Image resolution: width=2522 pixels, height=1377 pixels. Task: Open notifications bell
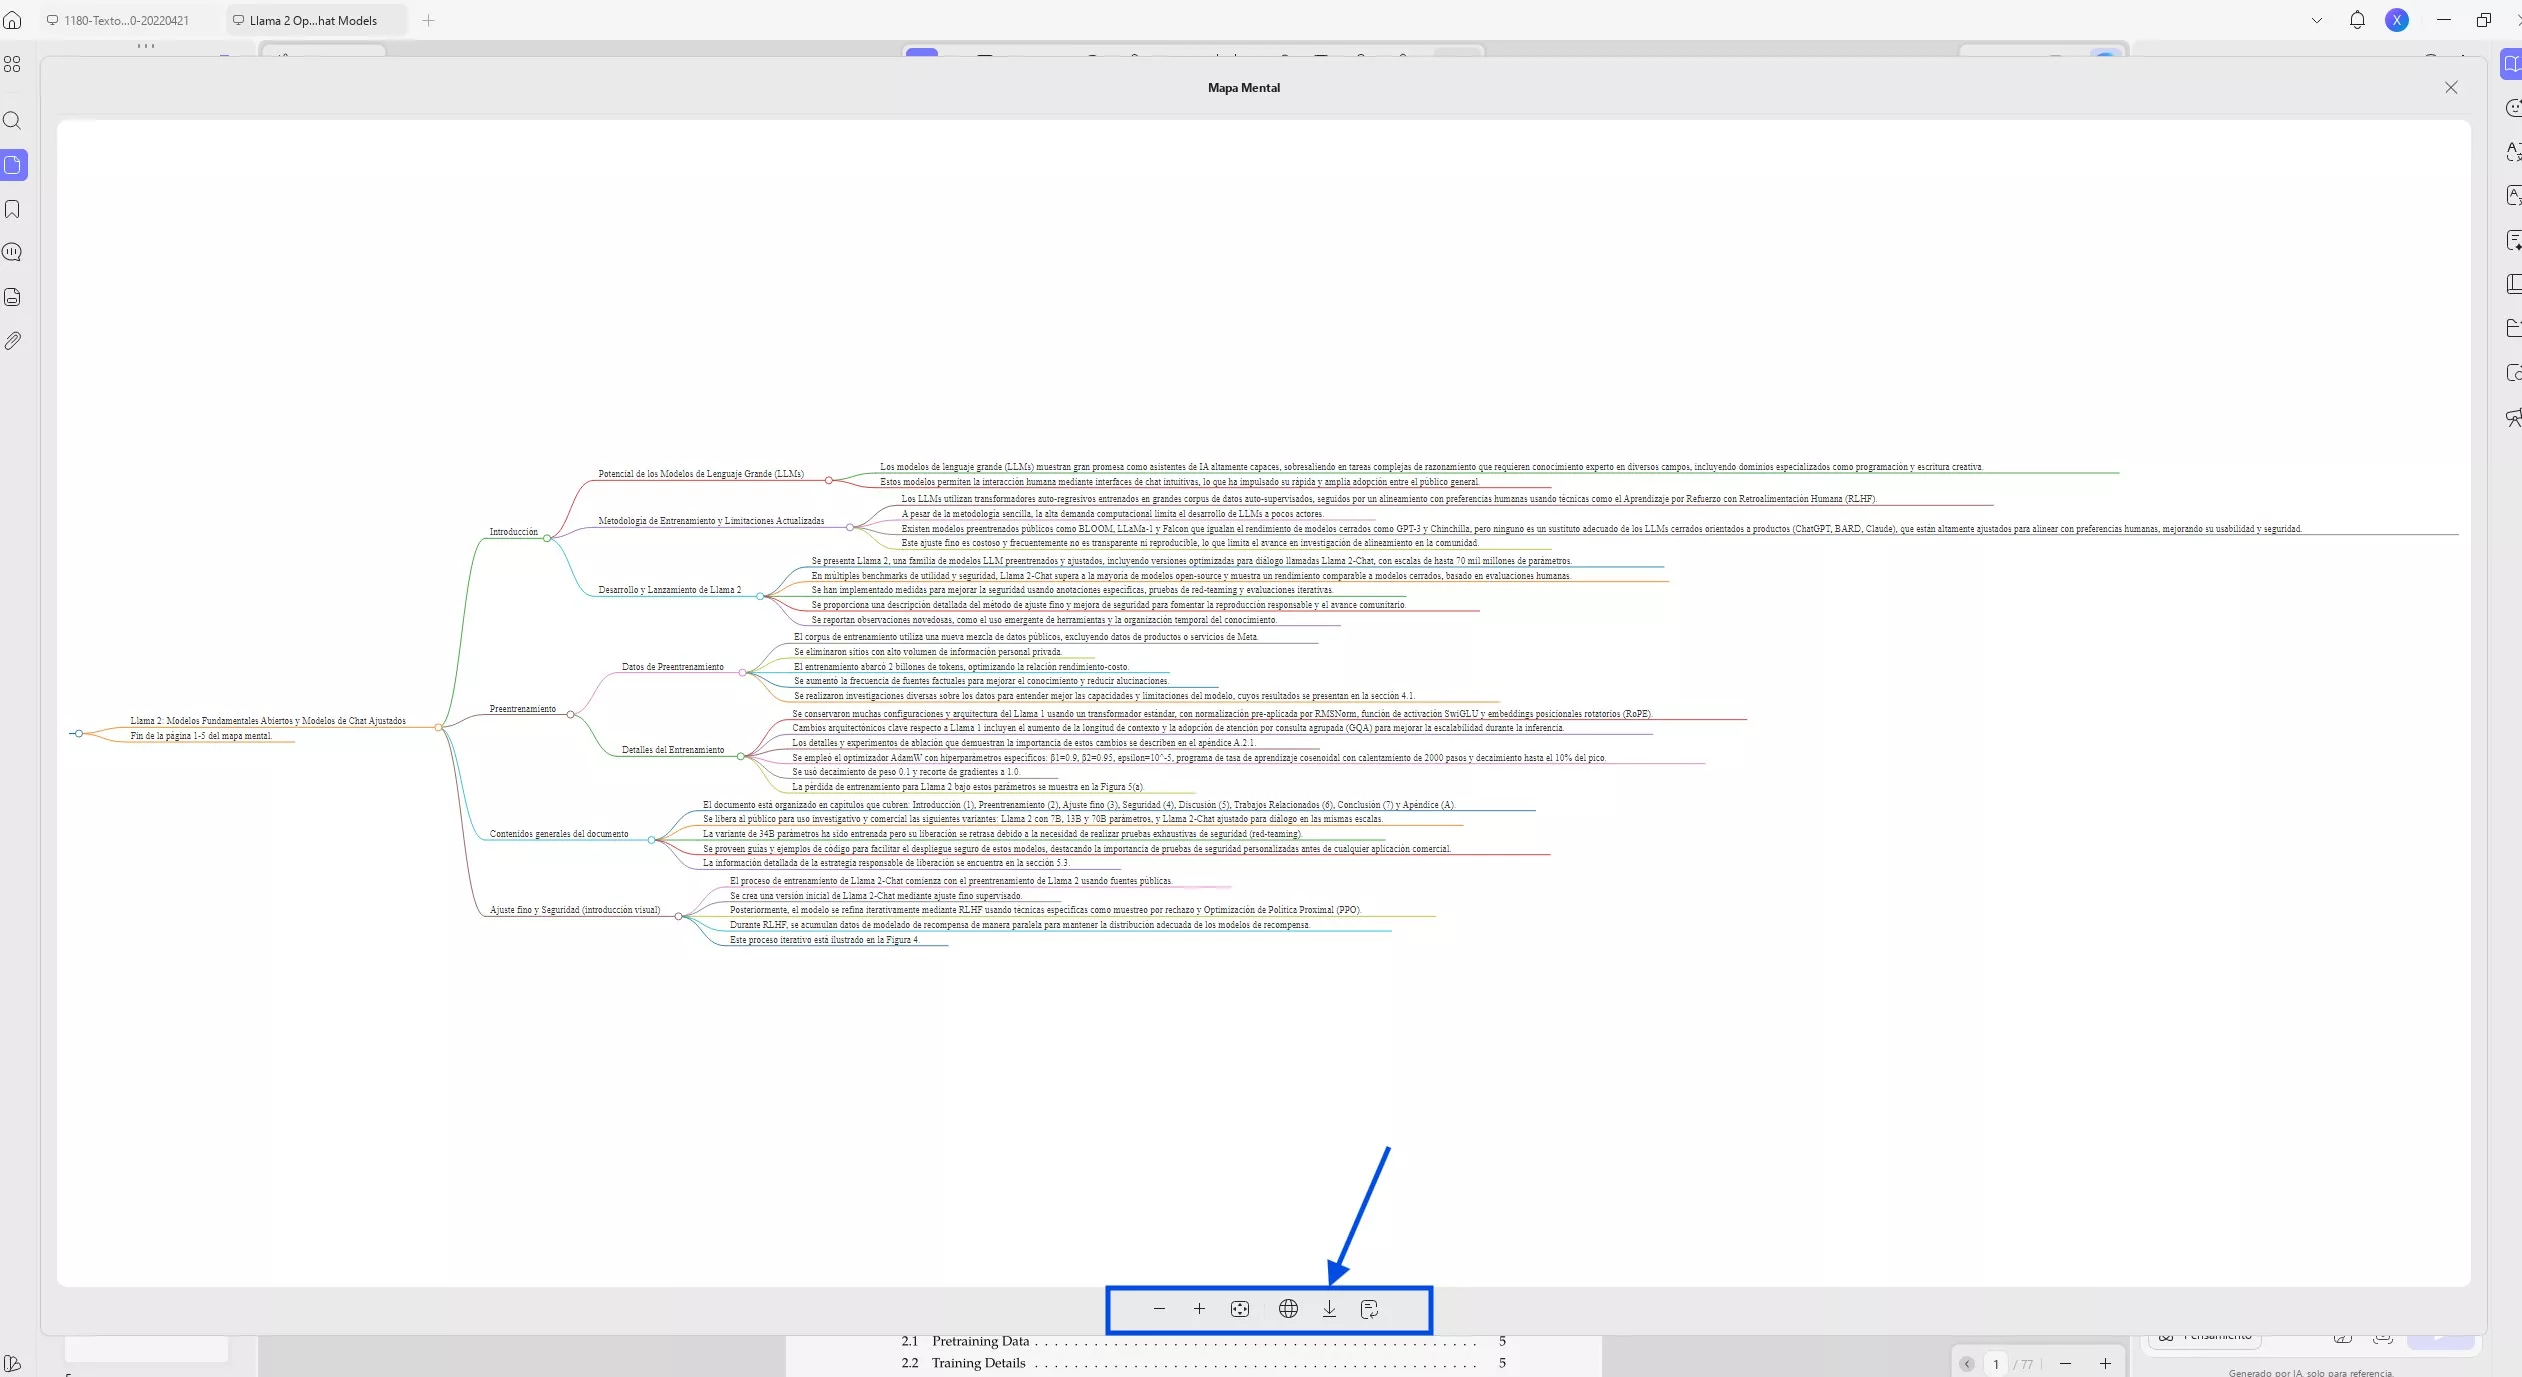click(2357, 20)
